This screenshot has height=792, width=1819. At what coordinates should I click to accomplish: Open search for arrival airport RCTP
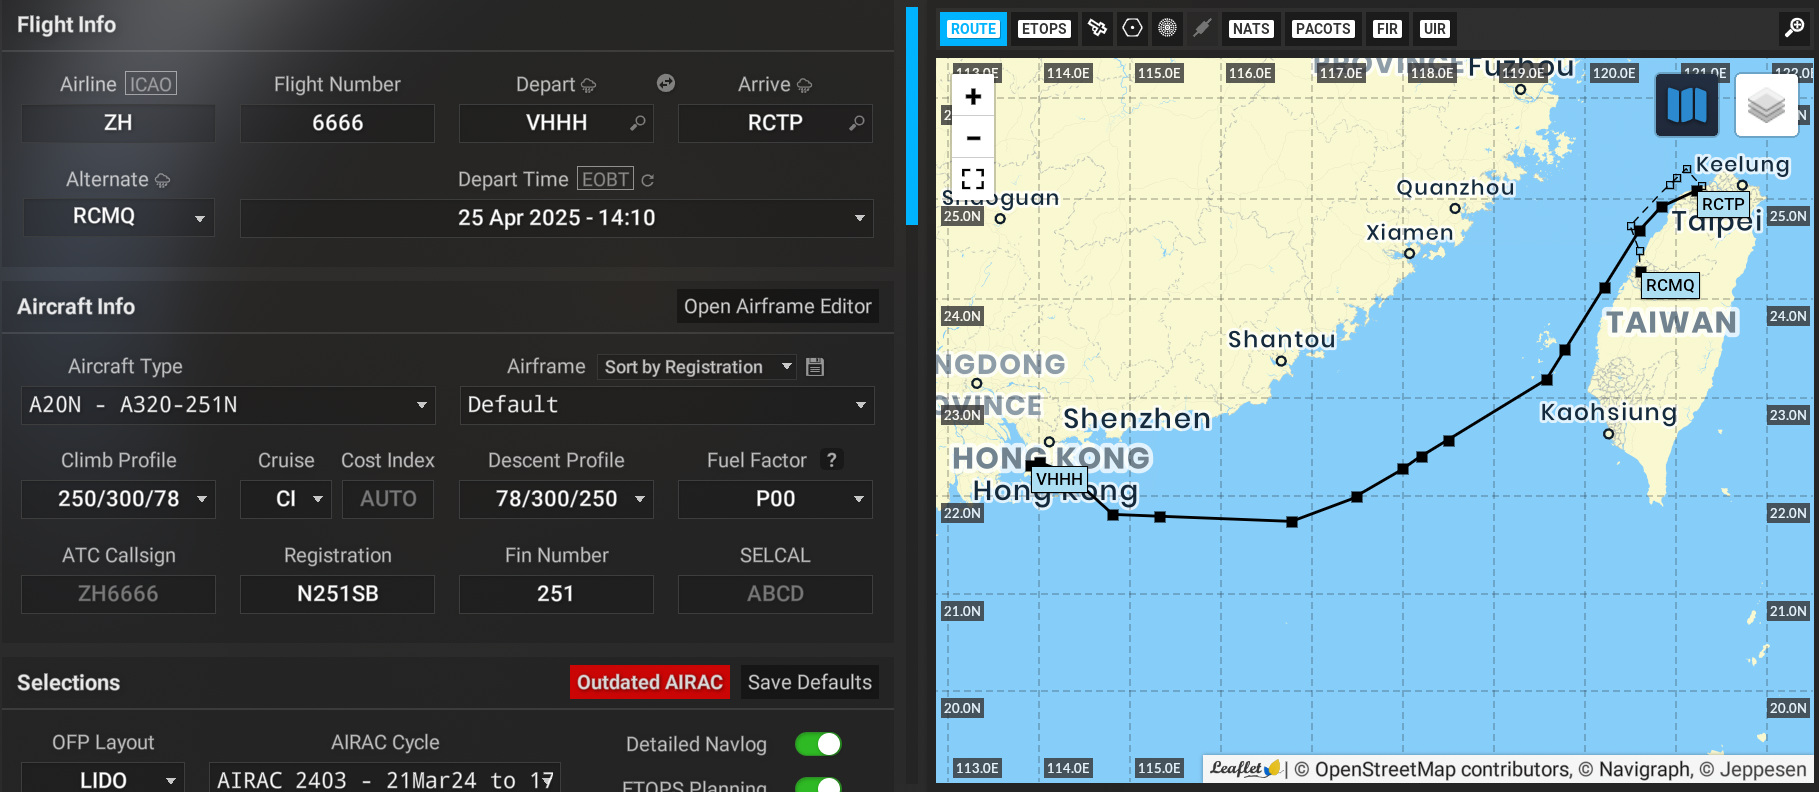856,123
